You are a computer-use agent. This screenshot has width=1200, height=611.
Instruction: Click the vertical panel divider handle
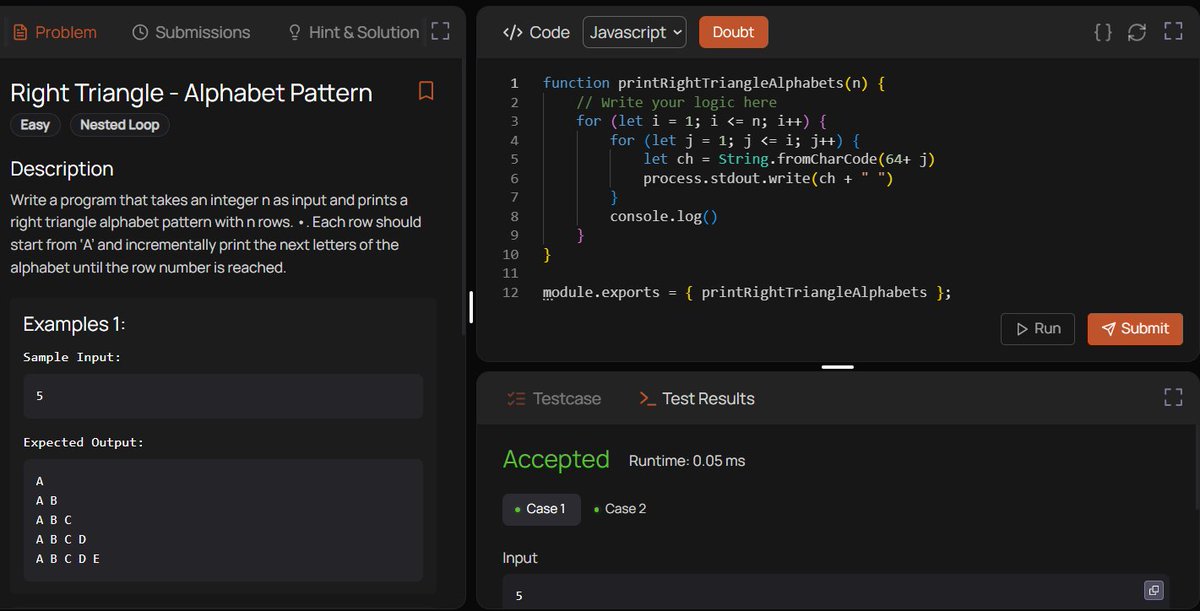point(471,307)
